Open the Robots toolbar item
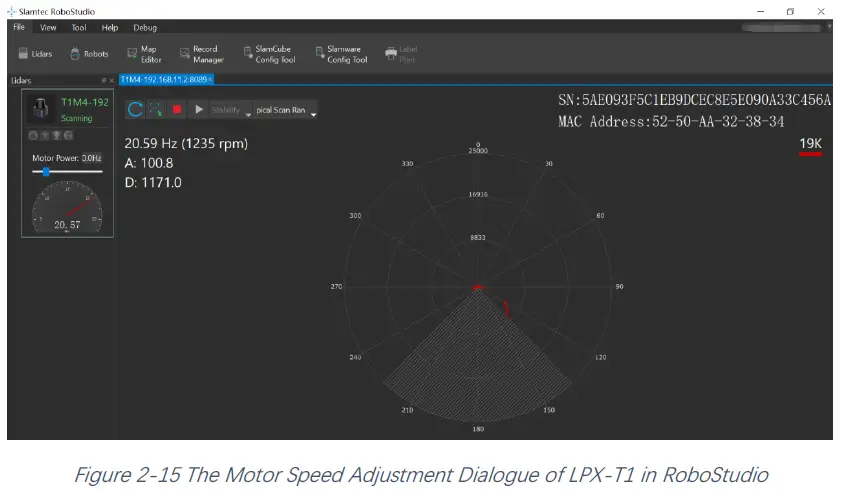Screen dimensions: 845x493 coord(89,54)
